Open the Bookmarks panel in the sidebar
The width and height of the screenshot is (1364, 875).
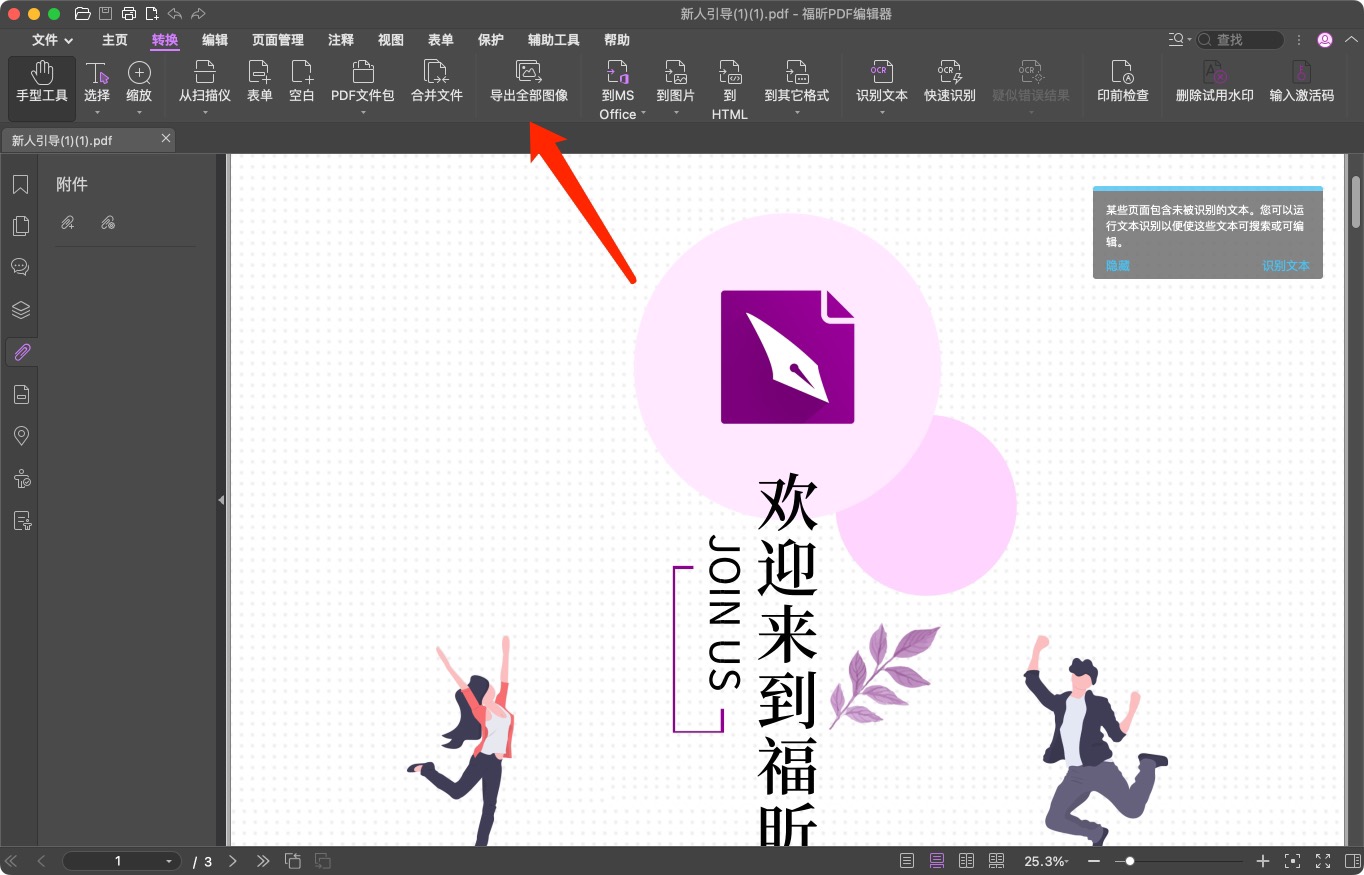[x=20, y=184]
